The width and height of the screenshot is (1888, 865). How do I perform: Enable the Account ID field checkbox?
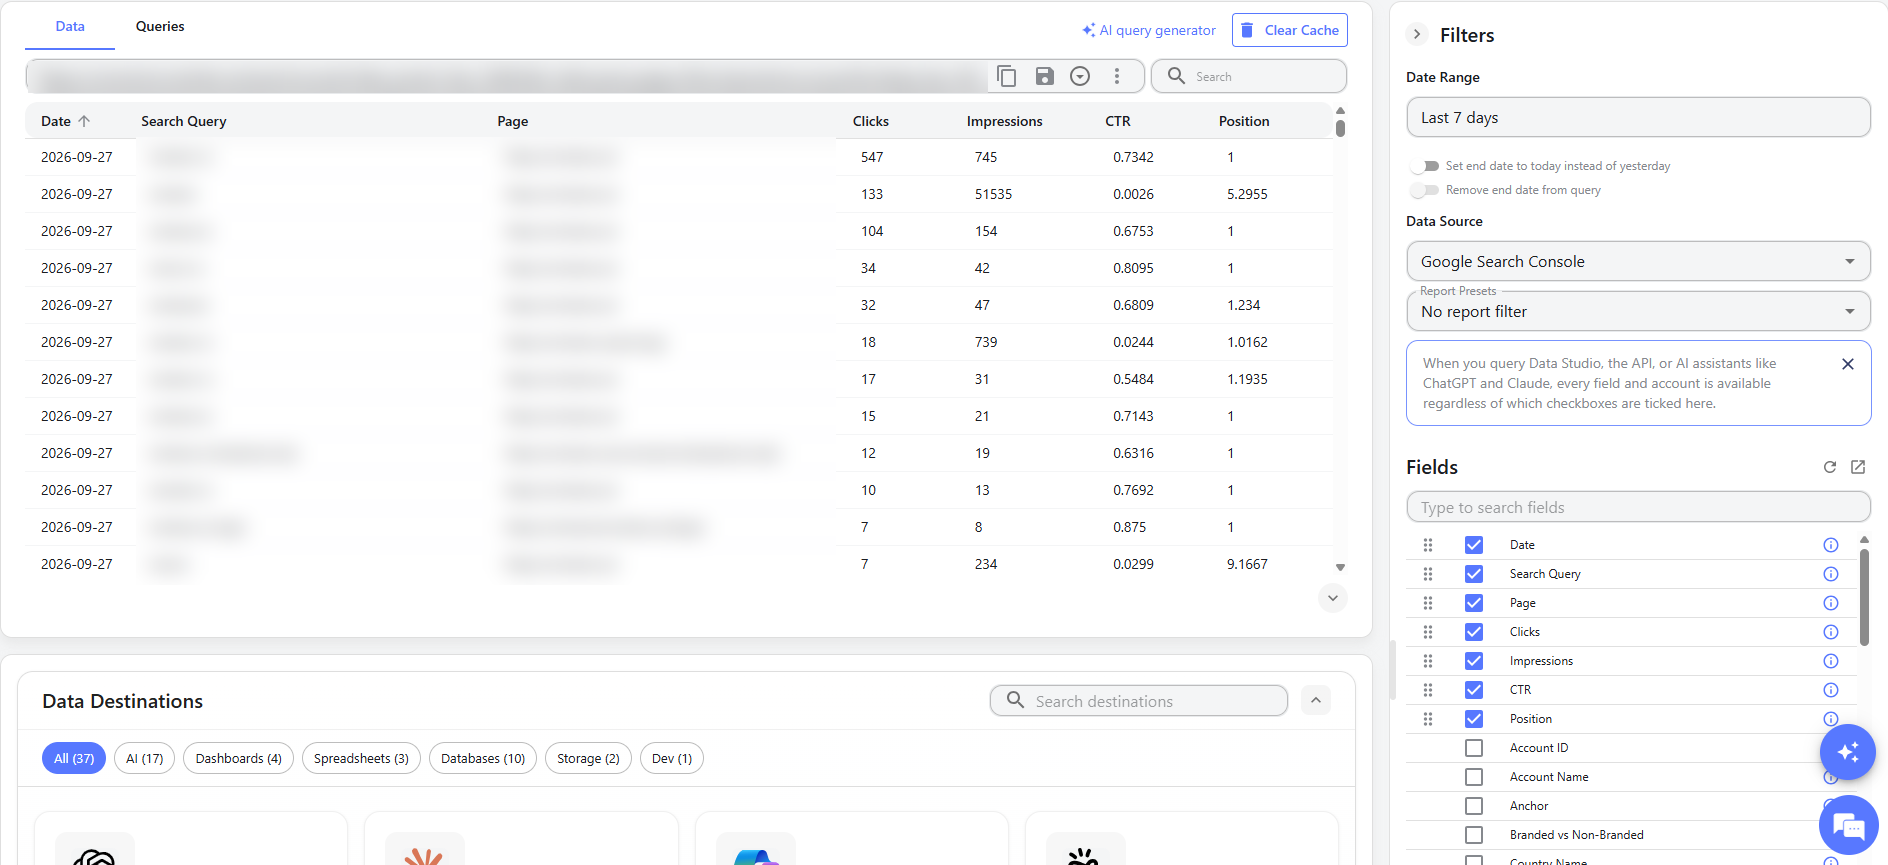pyautogui.click(x=1474, y=748)
